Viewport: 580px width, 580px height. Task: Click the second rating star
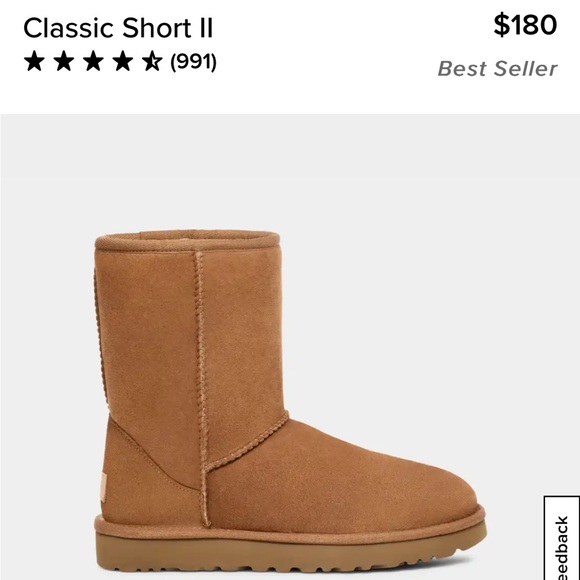pyautogui.click(x=64, y=61)
